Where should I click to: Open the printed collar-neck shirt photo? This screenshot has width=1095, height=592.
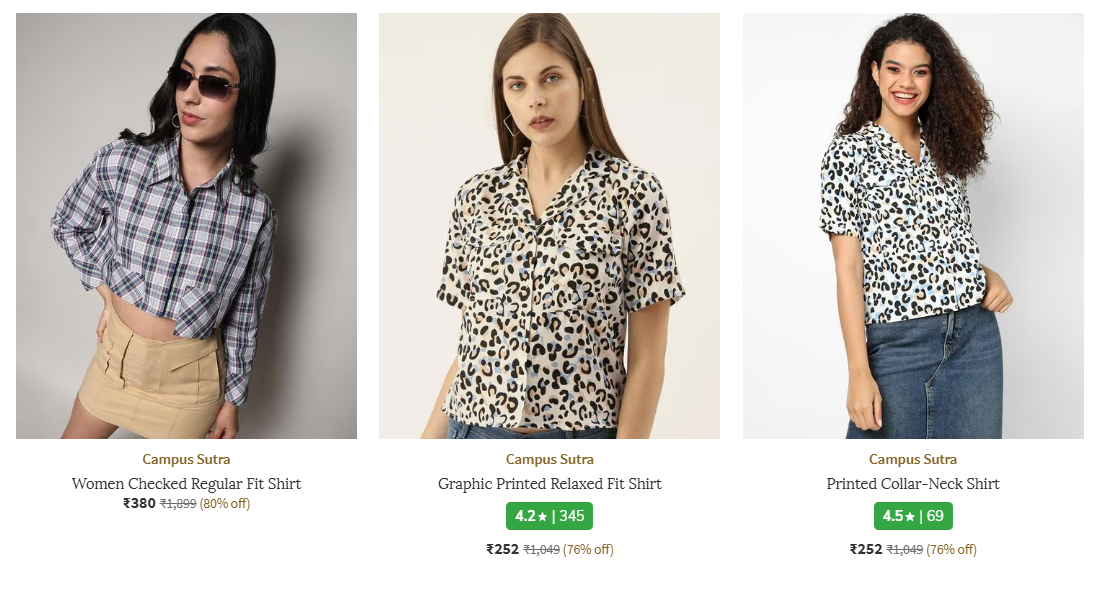(x=913, y=225)
